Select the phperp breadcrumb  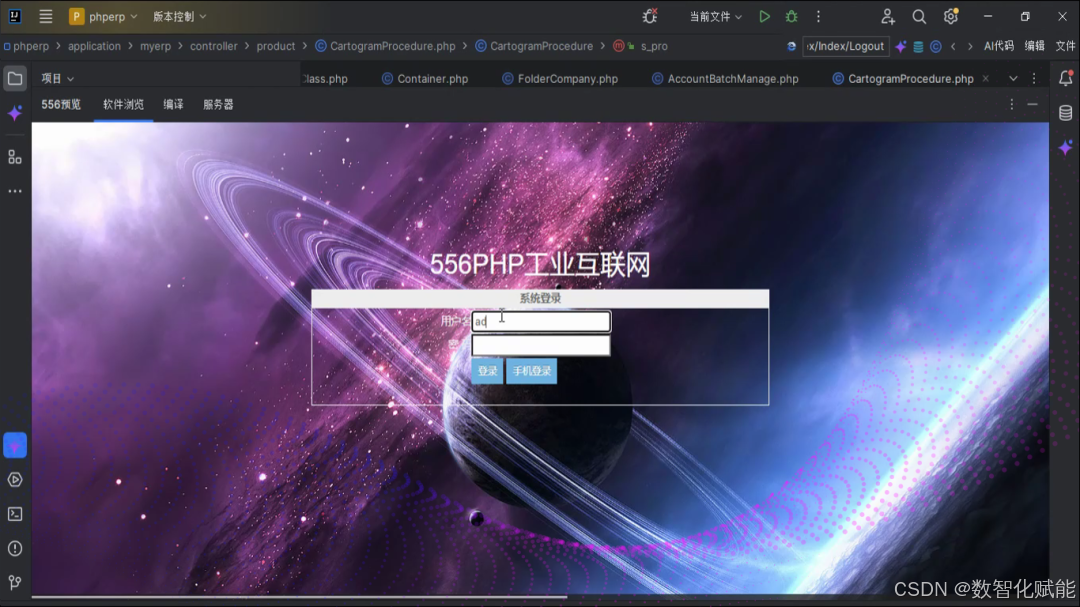point(31,46)
